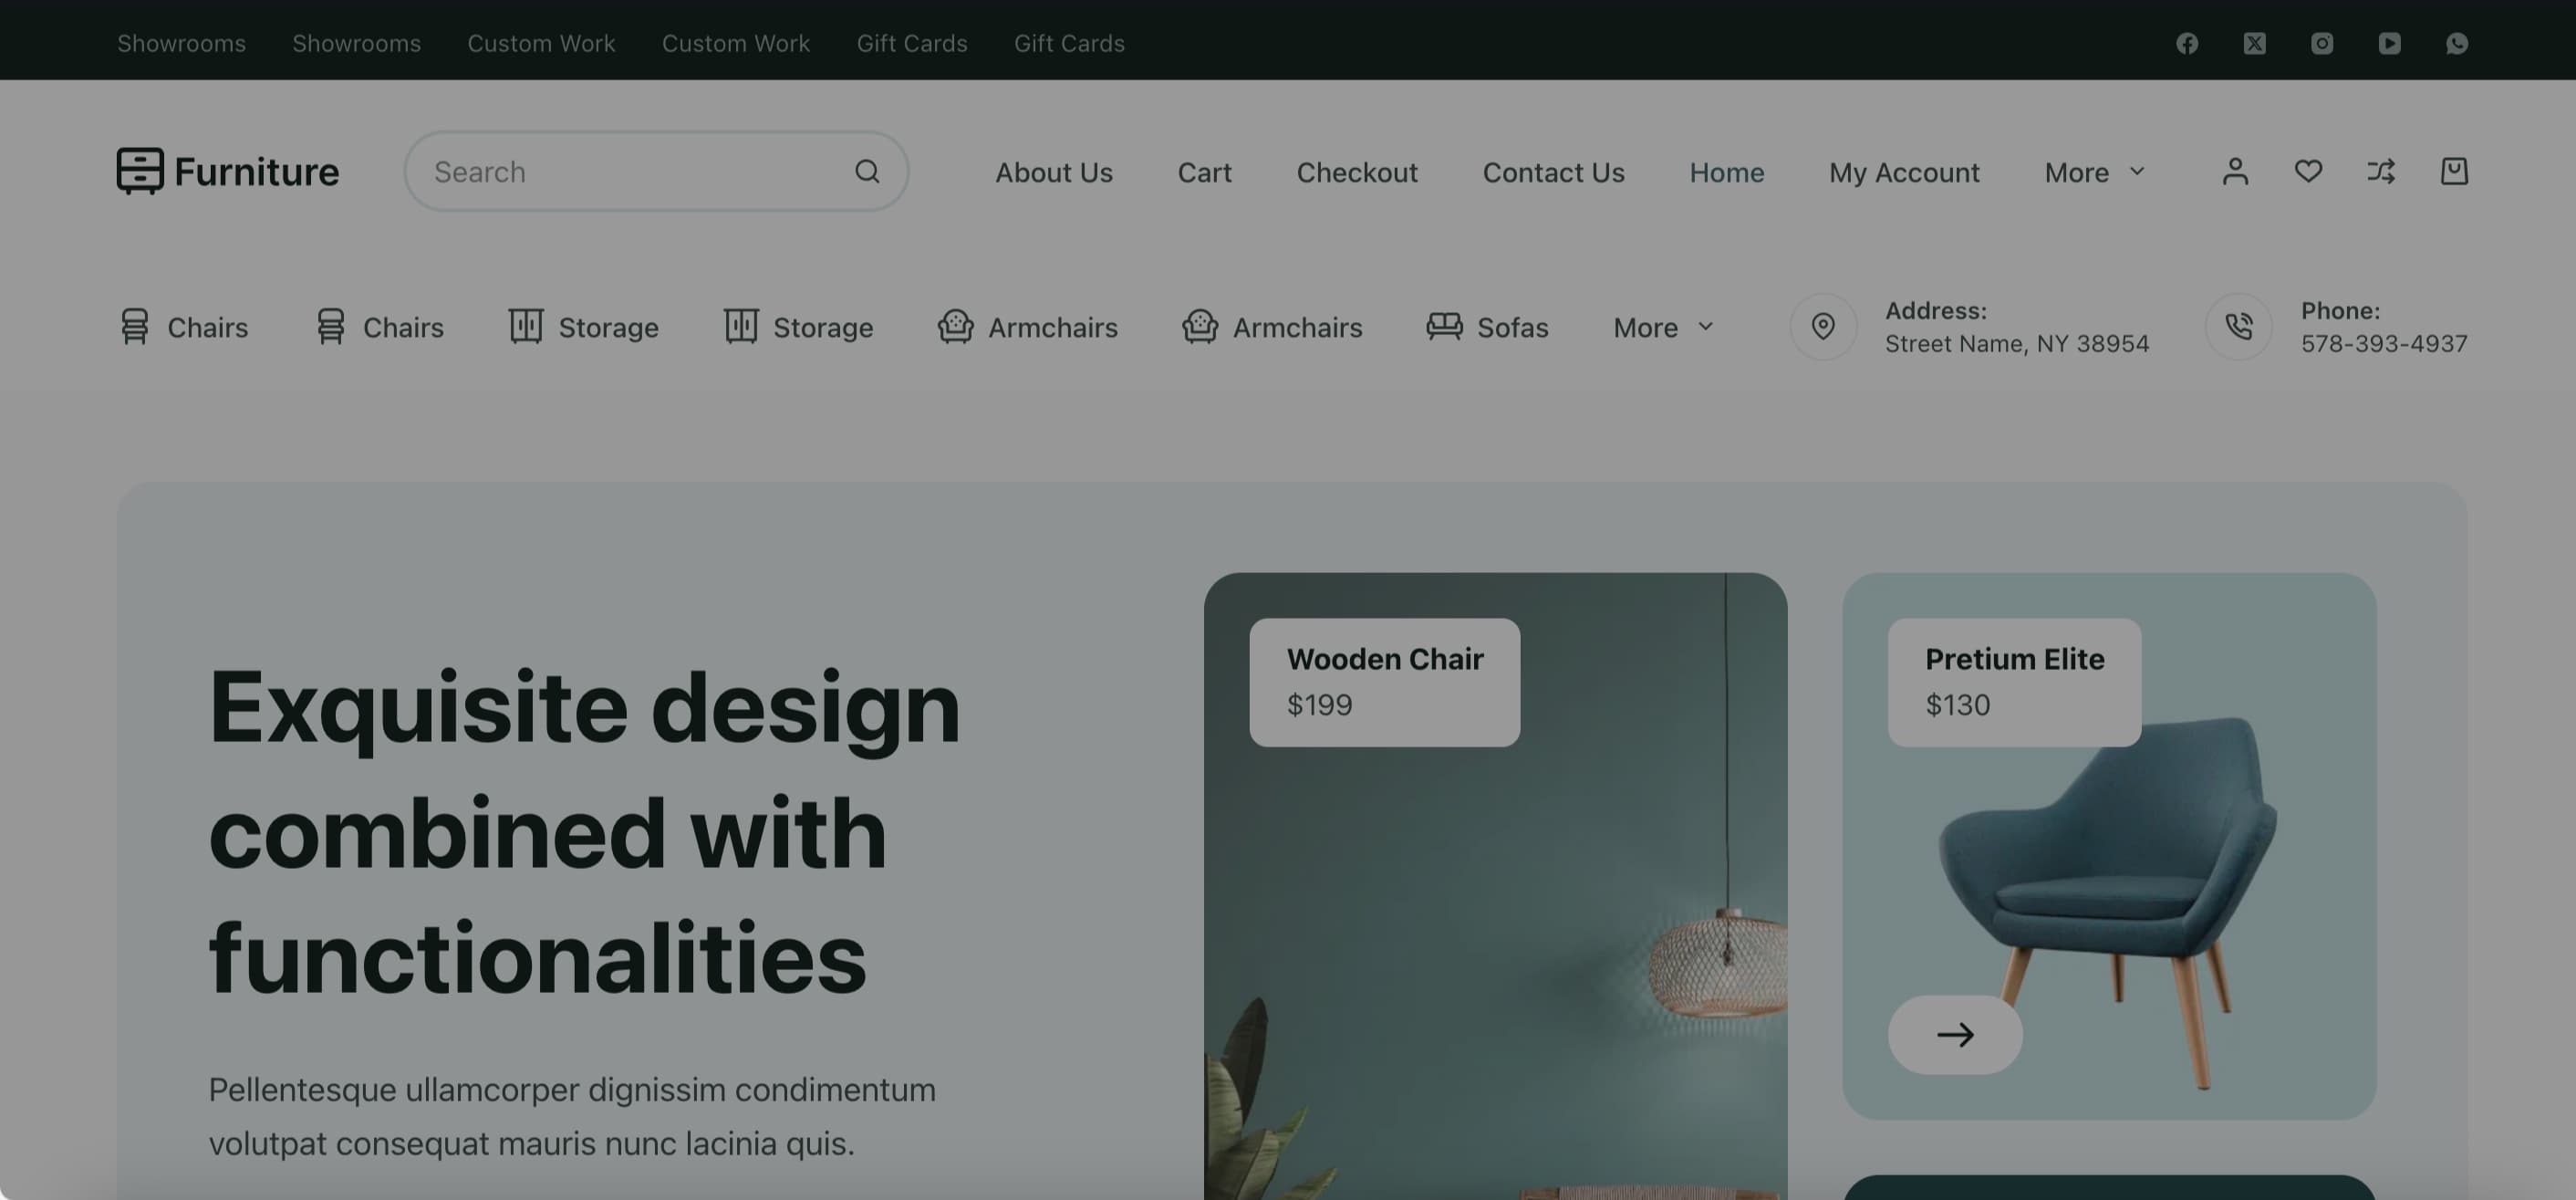Open the Instagram social icon
2576x1200 pixels.
point(2322,43)
